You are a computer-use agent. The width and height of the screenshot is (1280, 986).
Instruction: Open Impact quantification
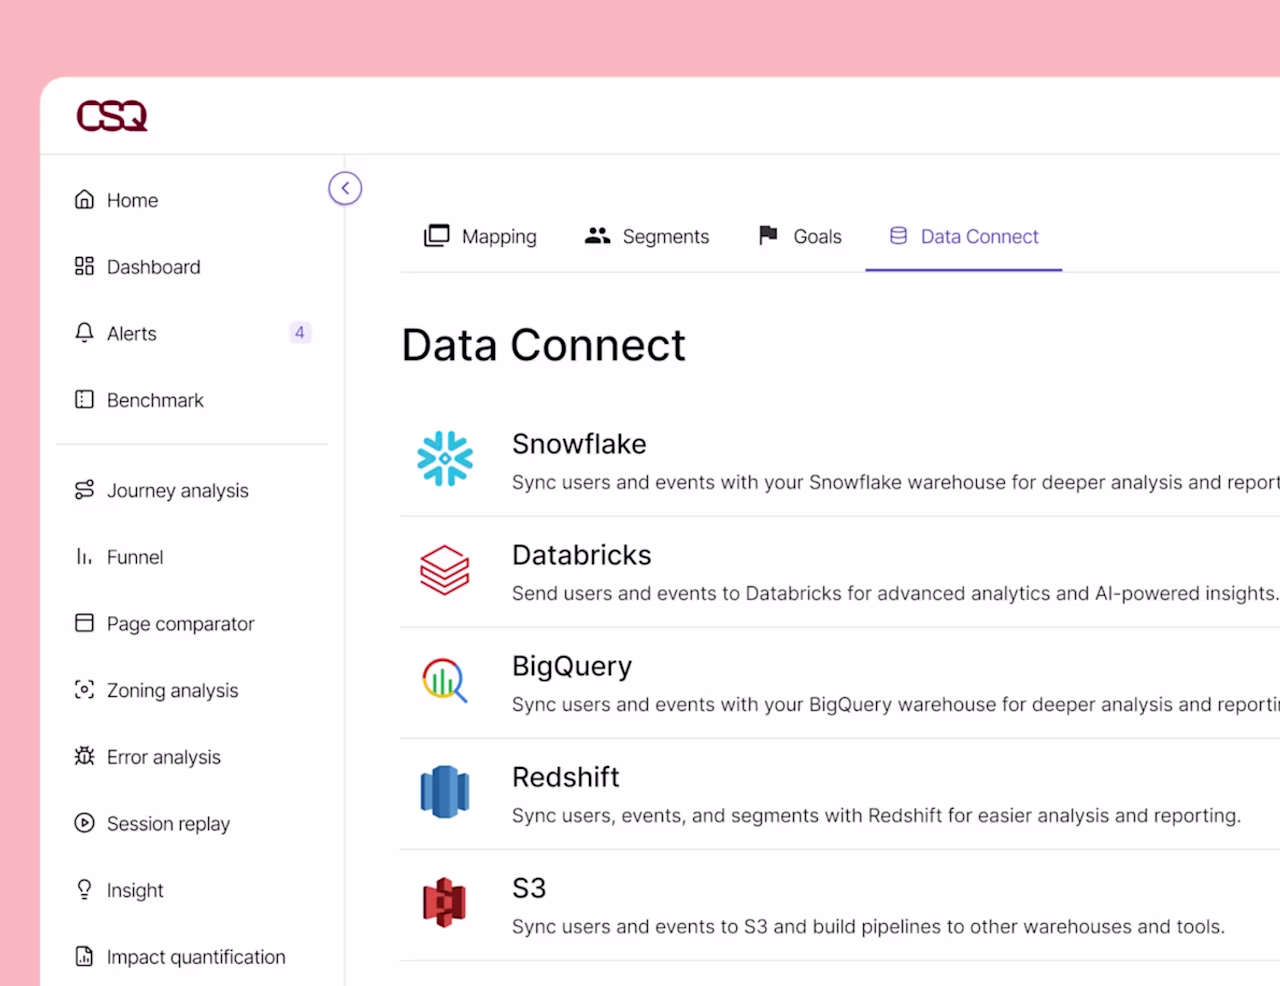click(196, 957)
